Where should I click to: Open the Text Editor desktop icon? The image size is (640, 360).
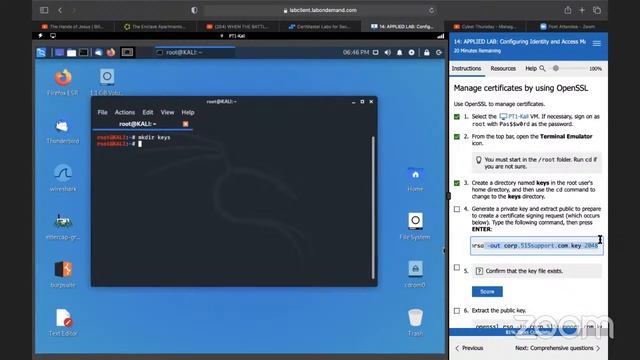(x=63, y=322)
